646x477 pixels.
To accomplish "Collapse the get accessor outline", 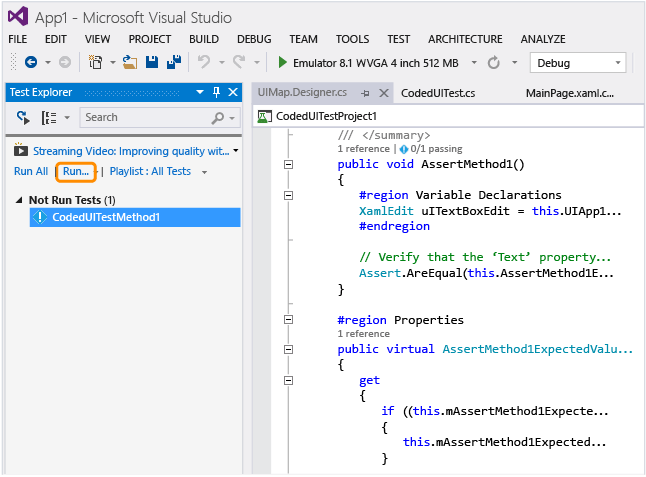I will (288, 381).
